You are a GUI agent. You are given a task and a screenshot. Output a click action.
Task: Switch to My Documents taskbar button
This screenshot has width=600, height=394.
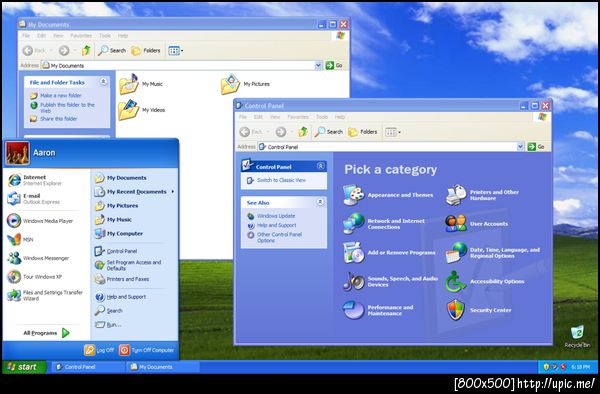[x=162, y=367]
